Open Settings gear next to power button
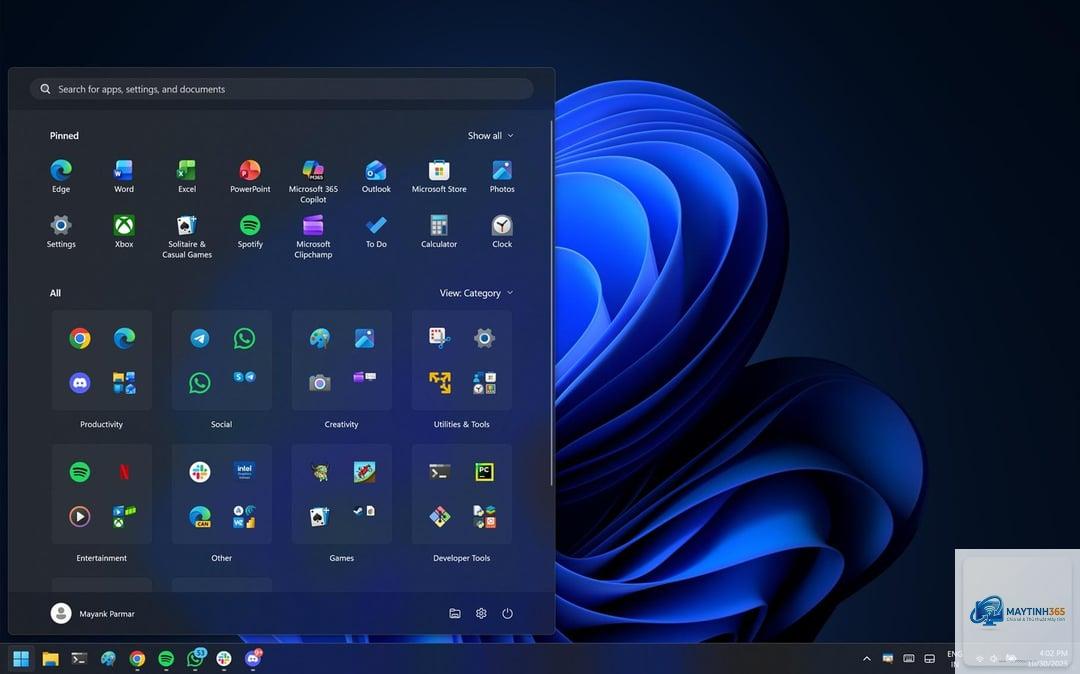The image size is (1080, 674). [x=481, y=613]
